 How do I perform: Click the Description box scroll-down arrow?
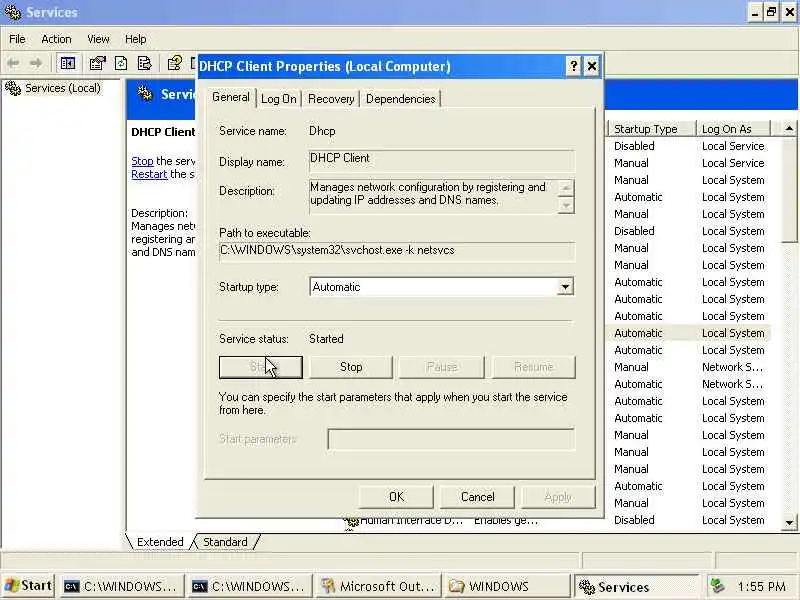[x=565, y=205]
